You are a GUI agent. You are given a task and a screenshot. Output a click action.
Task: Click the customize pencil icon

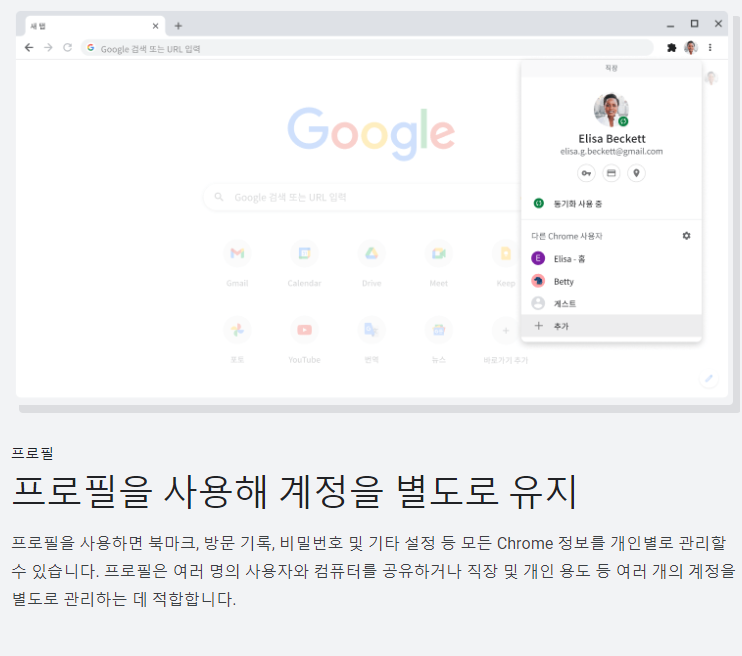[709, 378]
